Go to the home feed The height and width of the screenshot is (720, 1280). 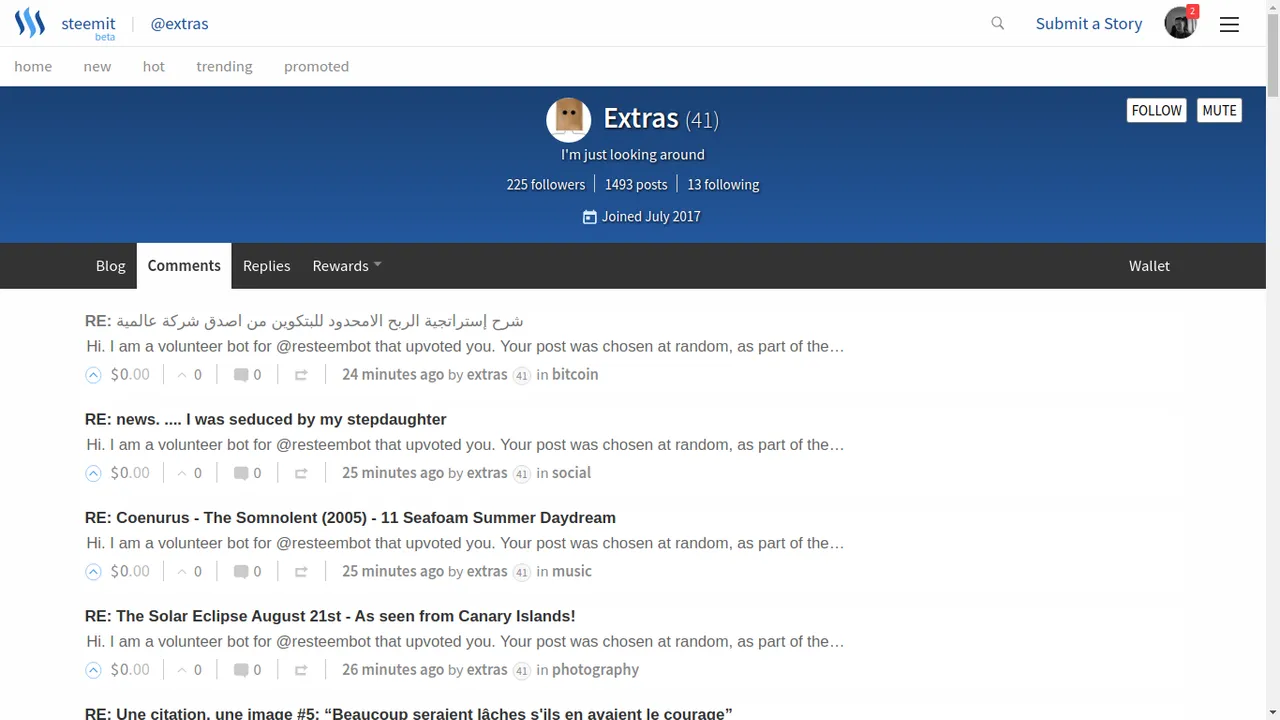point(33,66)
